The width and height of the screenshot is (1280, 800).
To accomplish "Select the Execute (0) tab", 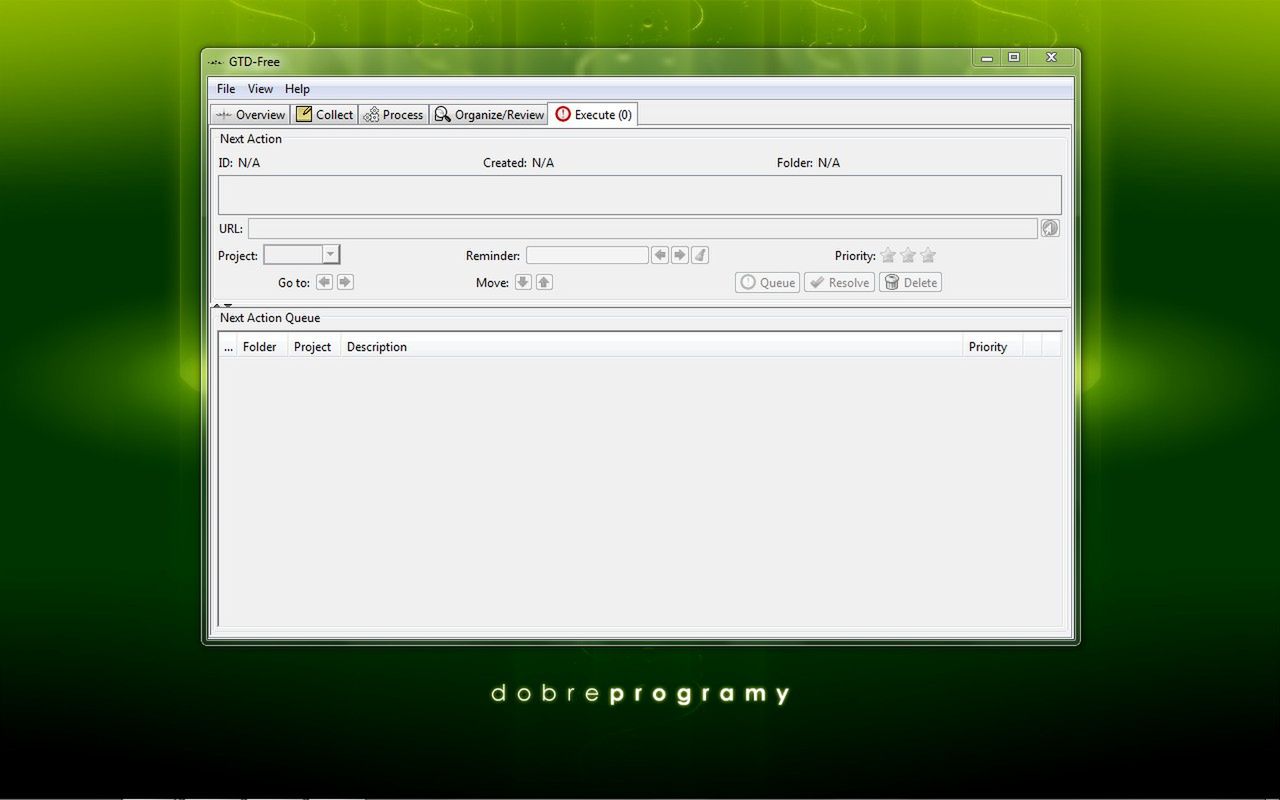I will (x=593, y=115).
